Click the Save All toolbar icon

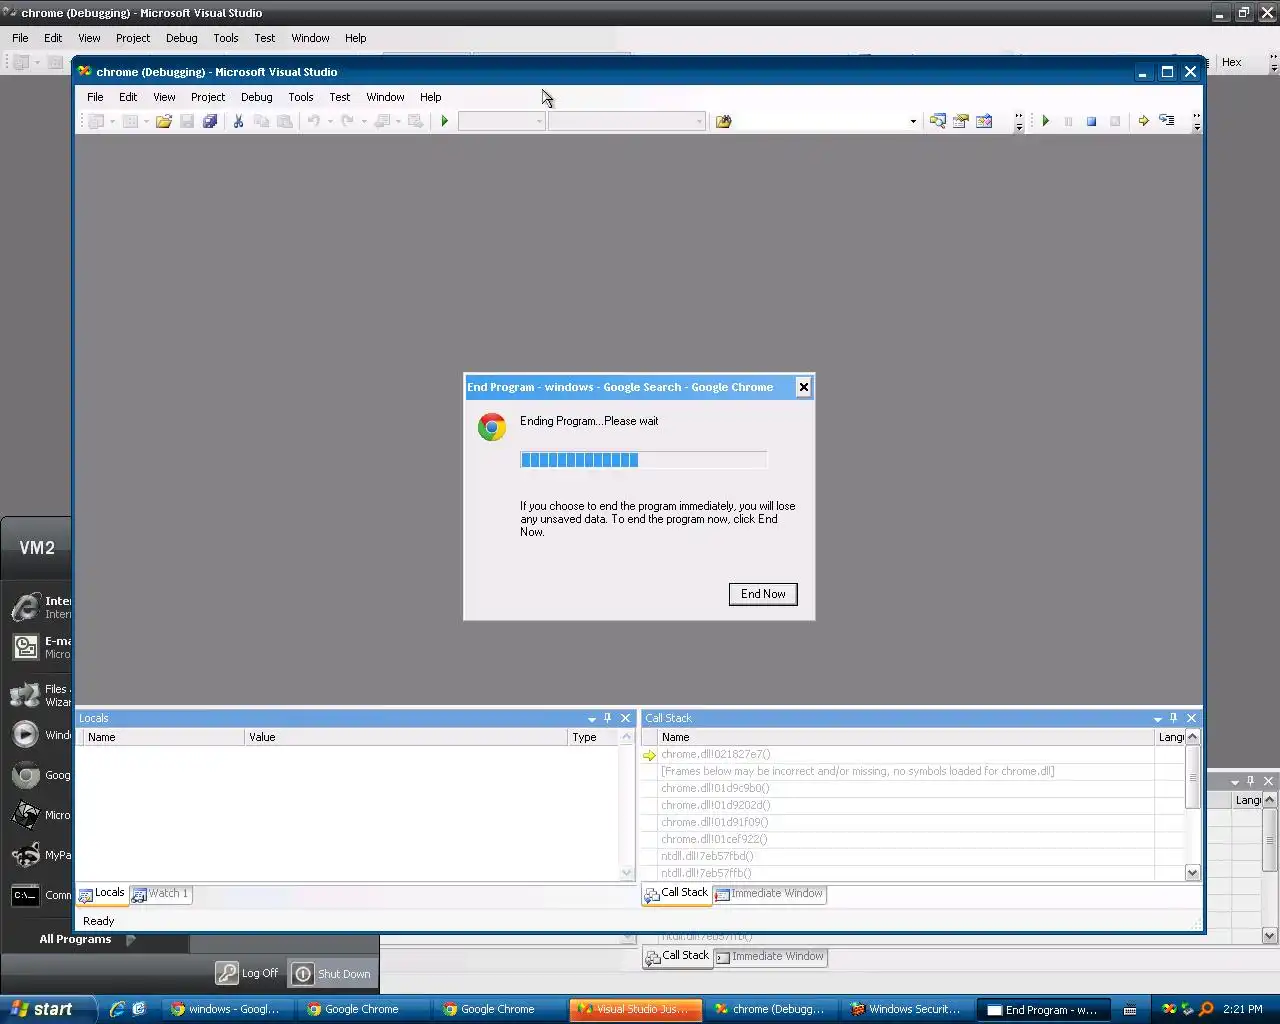210,121
